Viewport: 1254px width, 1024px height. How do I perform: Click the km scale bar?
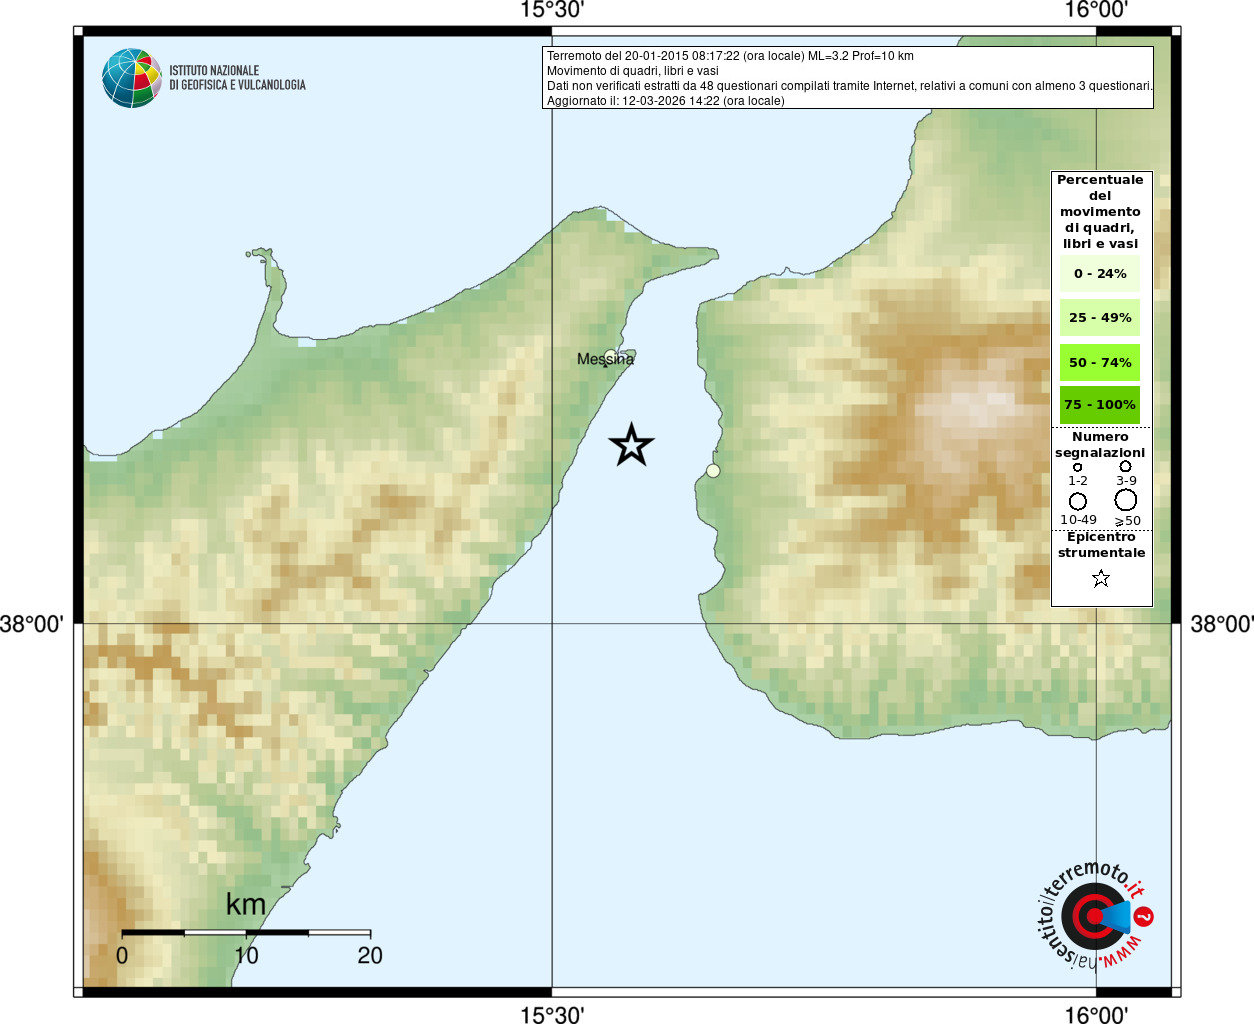pos(246,933)
